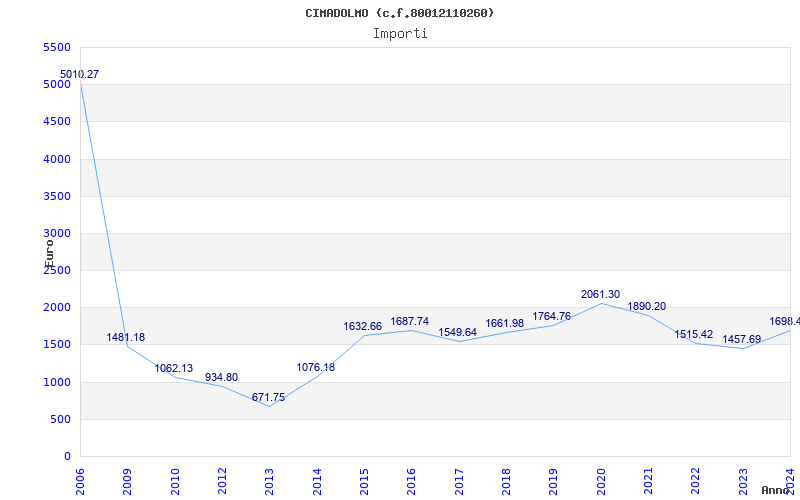Click the 3500 y-axis tick label
Image resolution: width=800 pixels, height=500 pixels.
(57, 196)
